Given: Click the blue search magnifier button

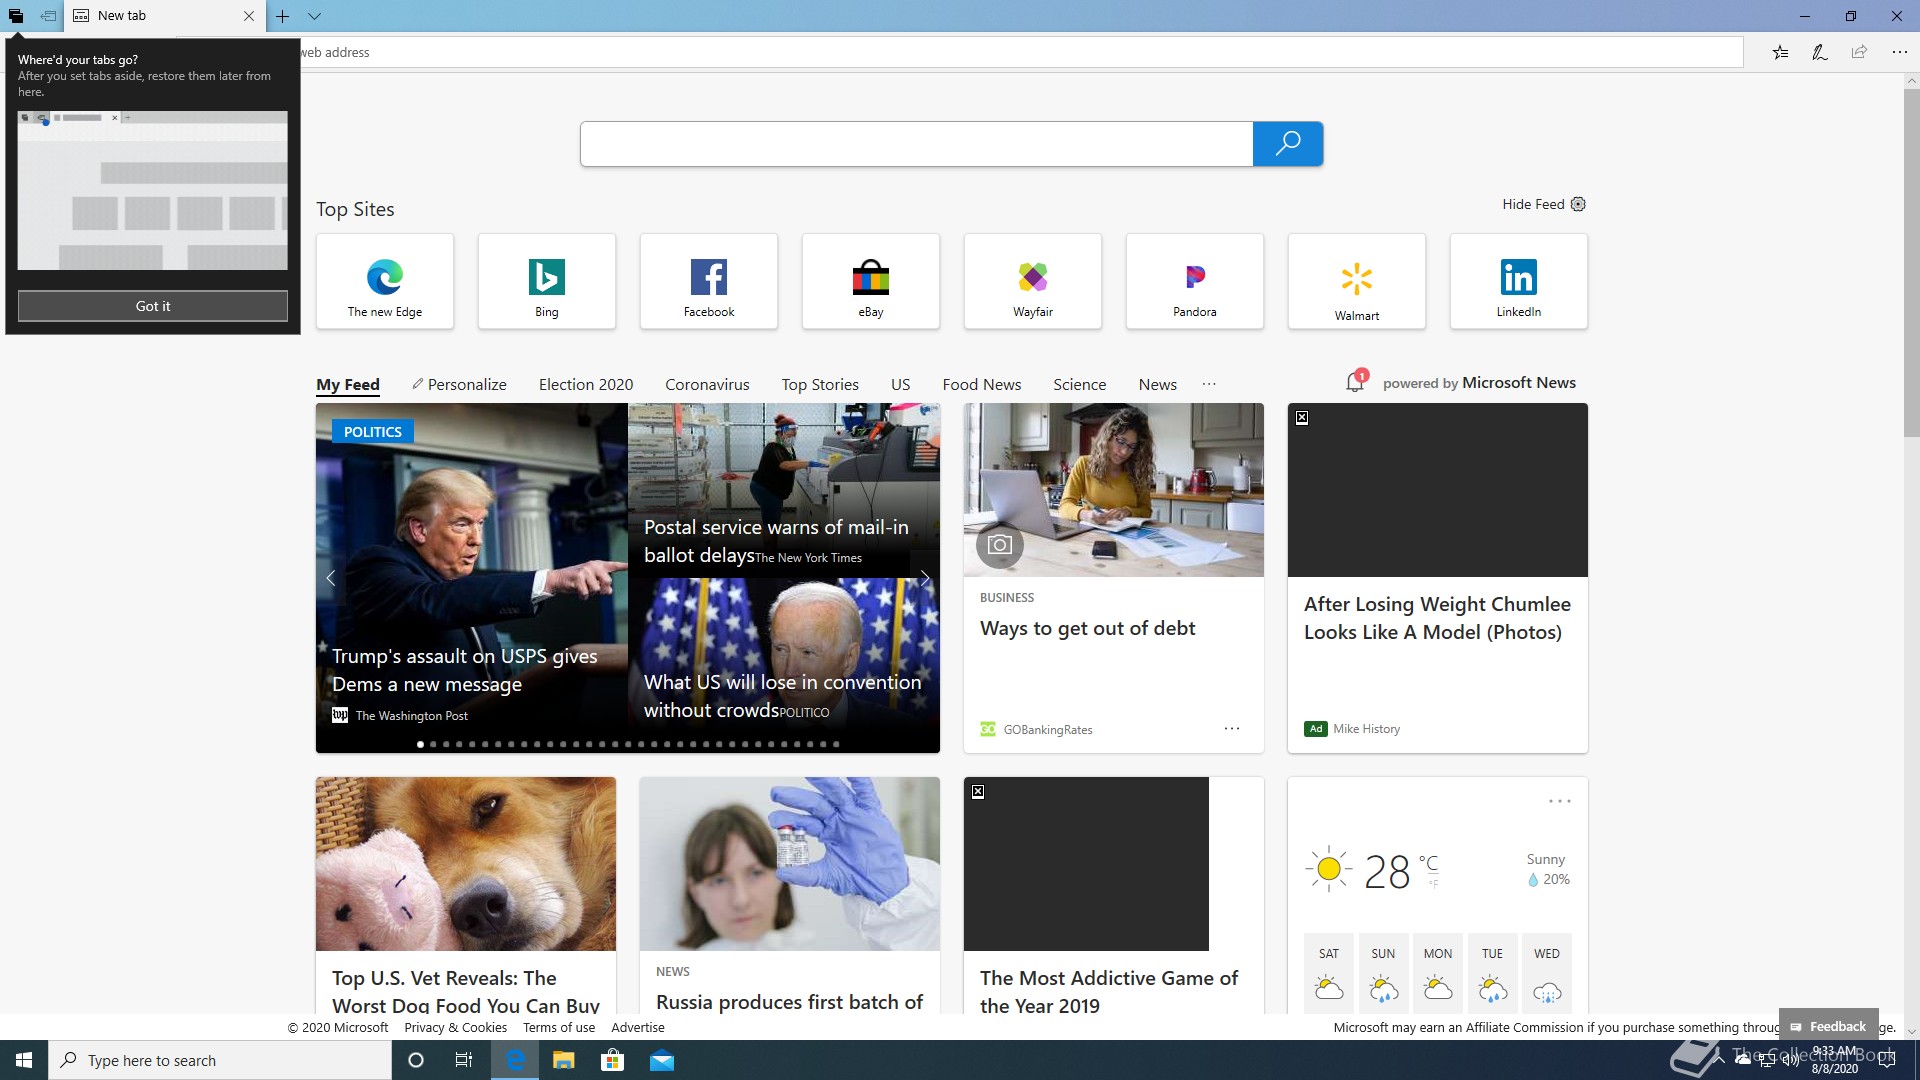Looking at the screenshot, I should point(1288,143).
